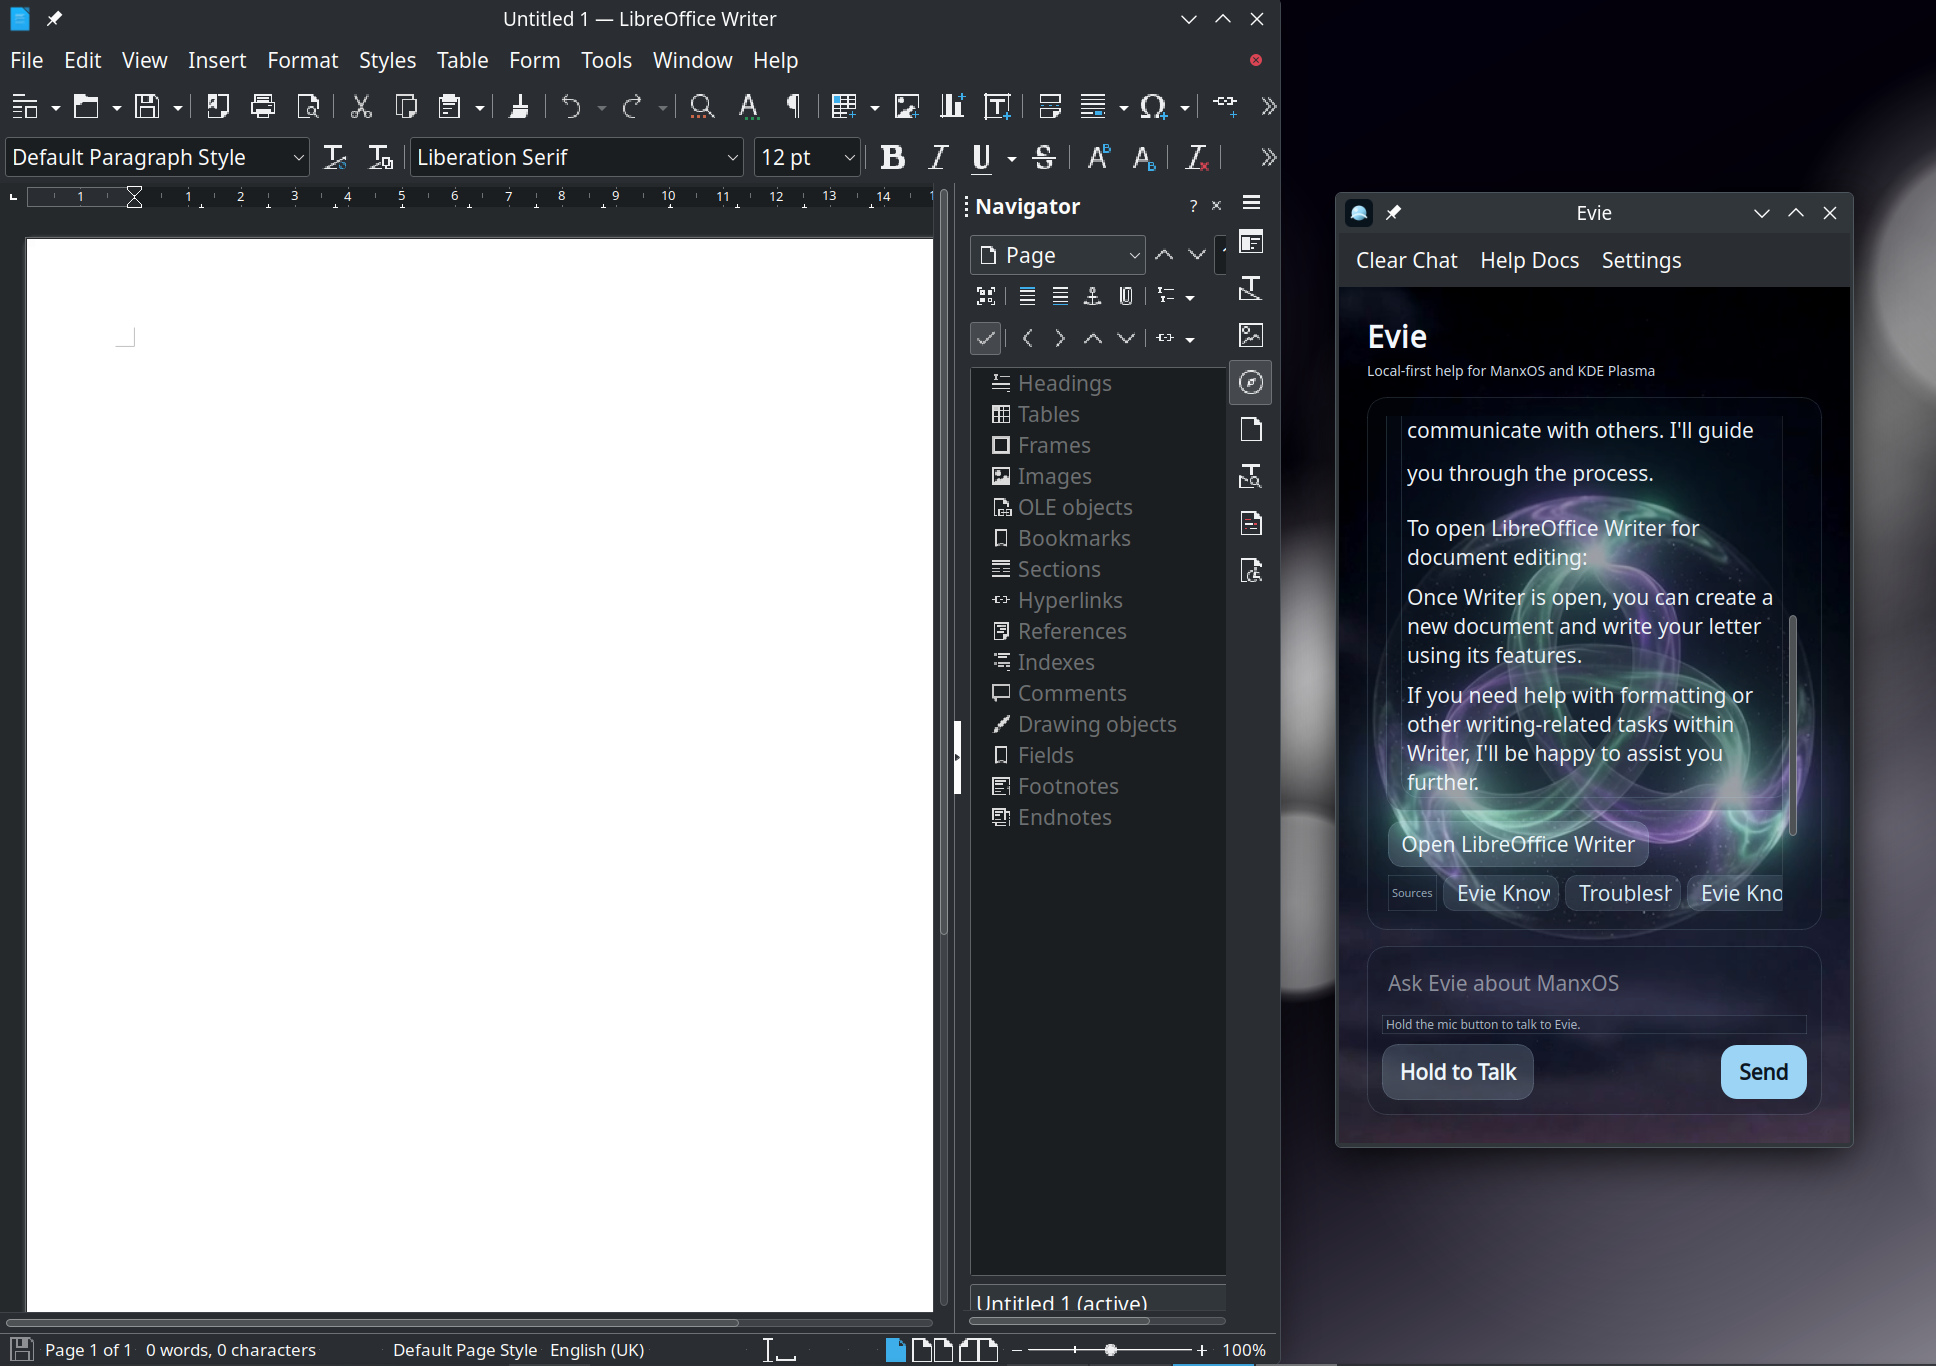This screenshot has height=1366, width=1936.
Task: Toggle Bold formatting
Action: tap(893, 157)
